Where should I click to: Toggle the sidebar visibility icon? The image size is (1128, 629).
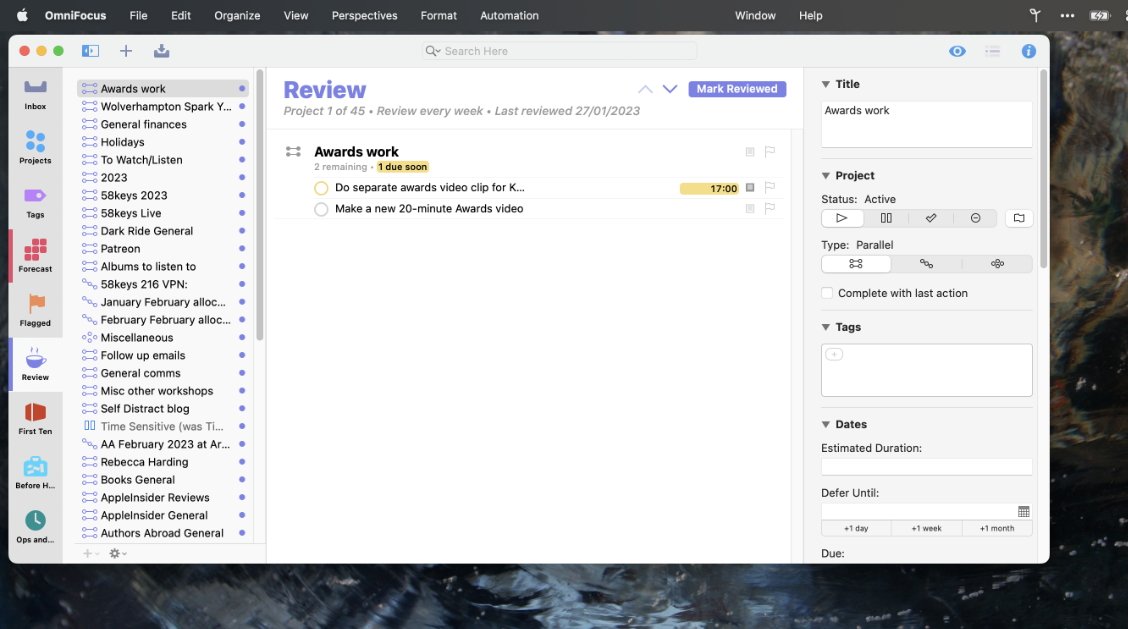pos(90,51)
